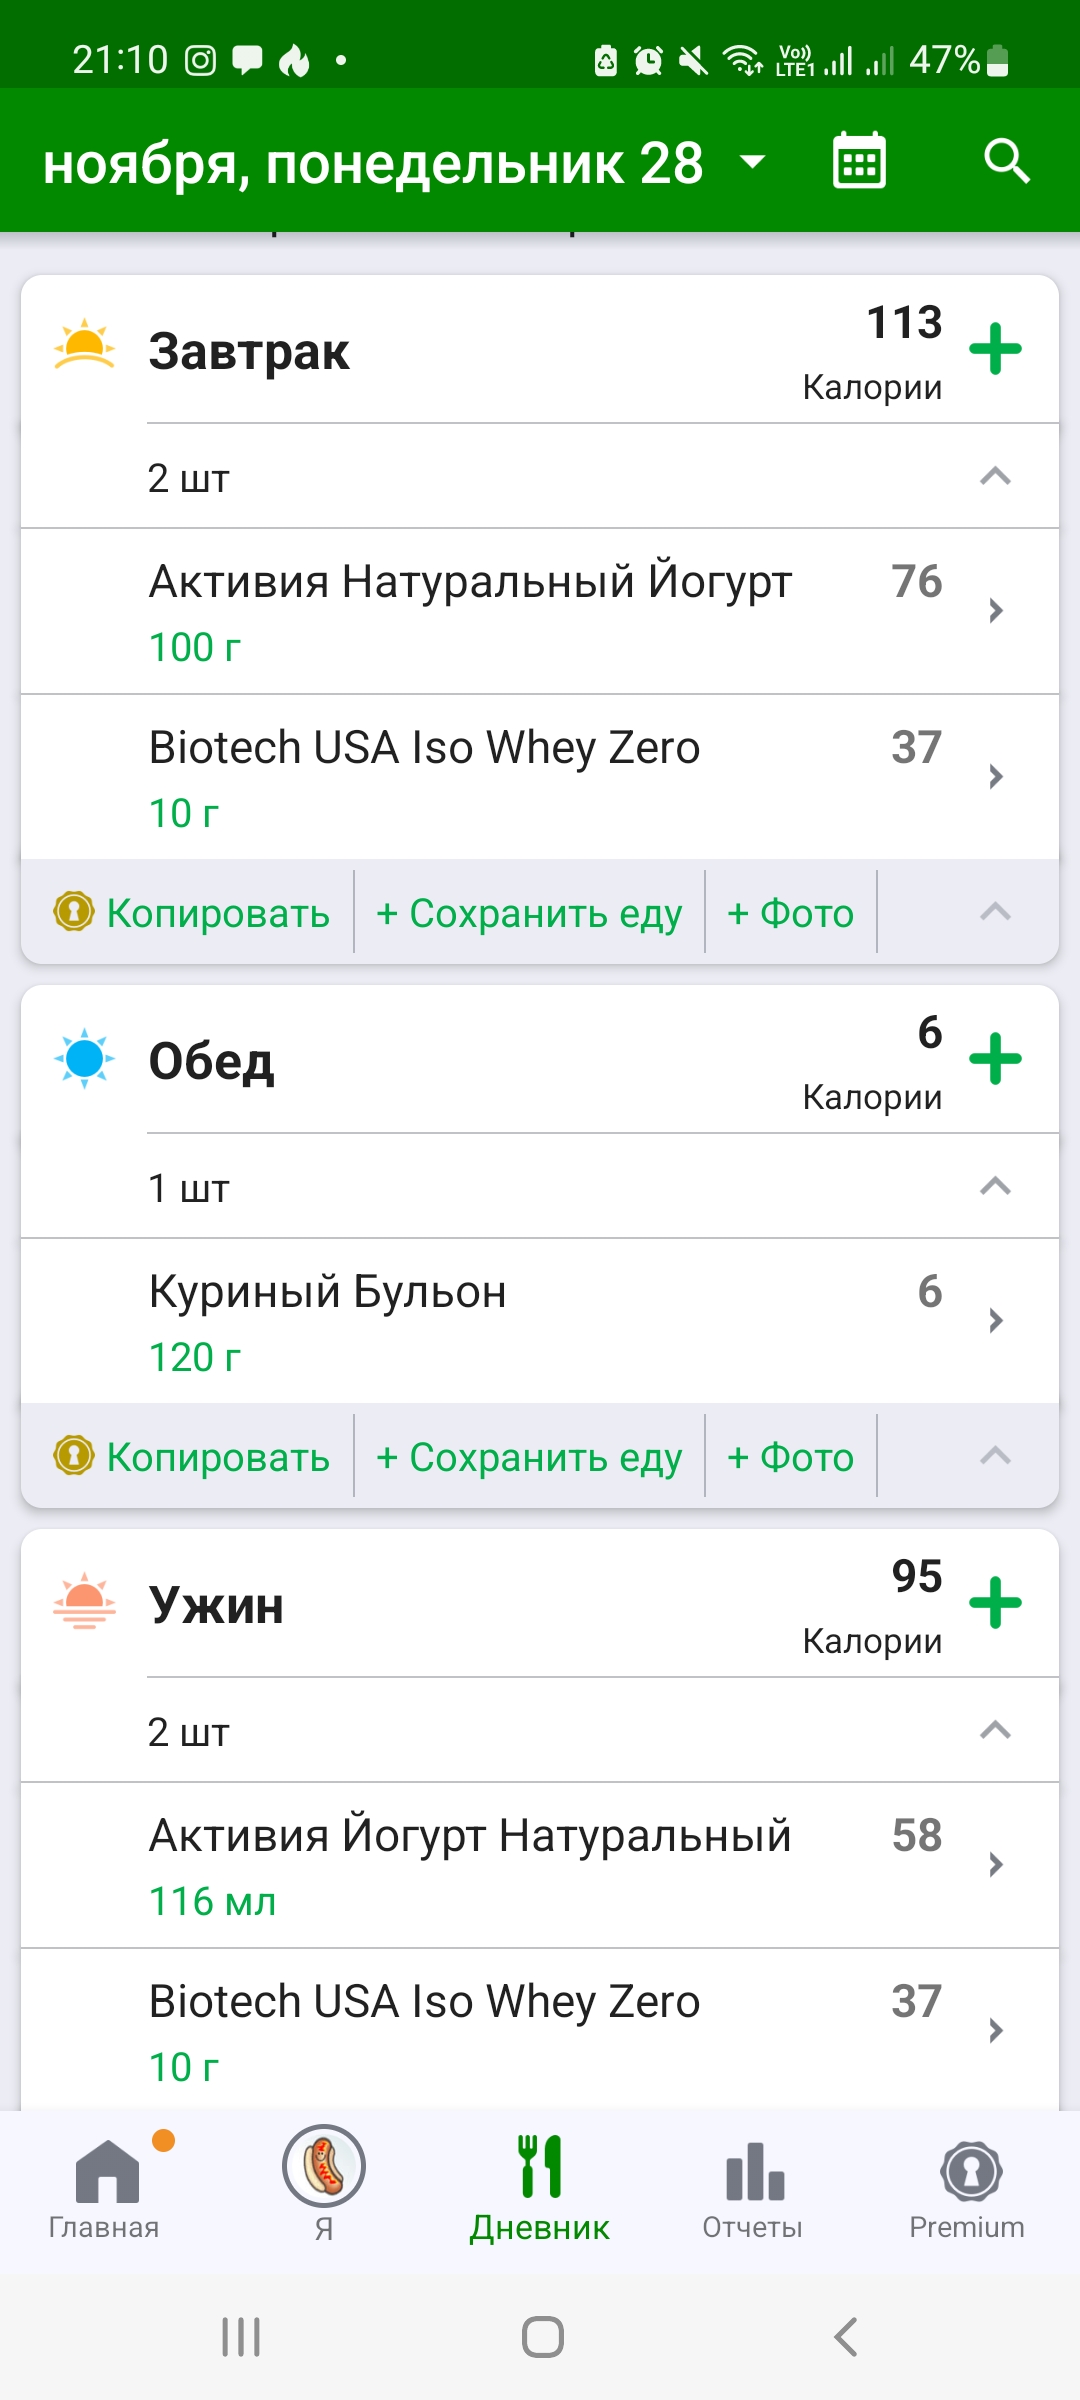The height and width of the screenshot is (2400, 1080).
Task: Open Куриный Бульон entry details
Action: [540, 1321]
